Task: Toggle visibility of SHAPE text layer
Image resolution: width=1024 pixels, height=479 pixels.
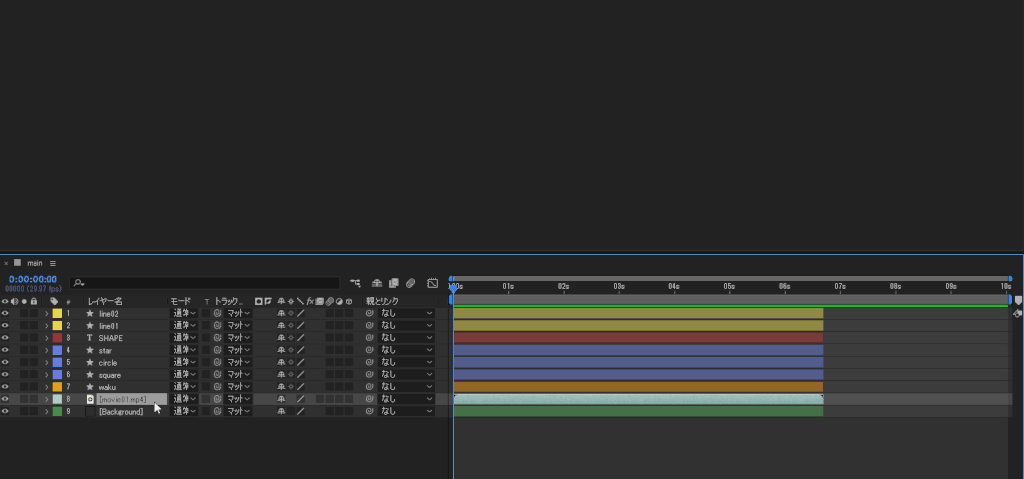Action: [x=5, y=338]
